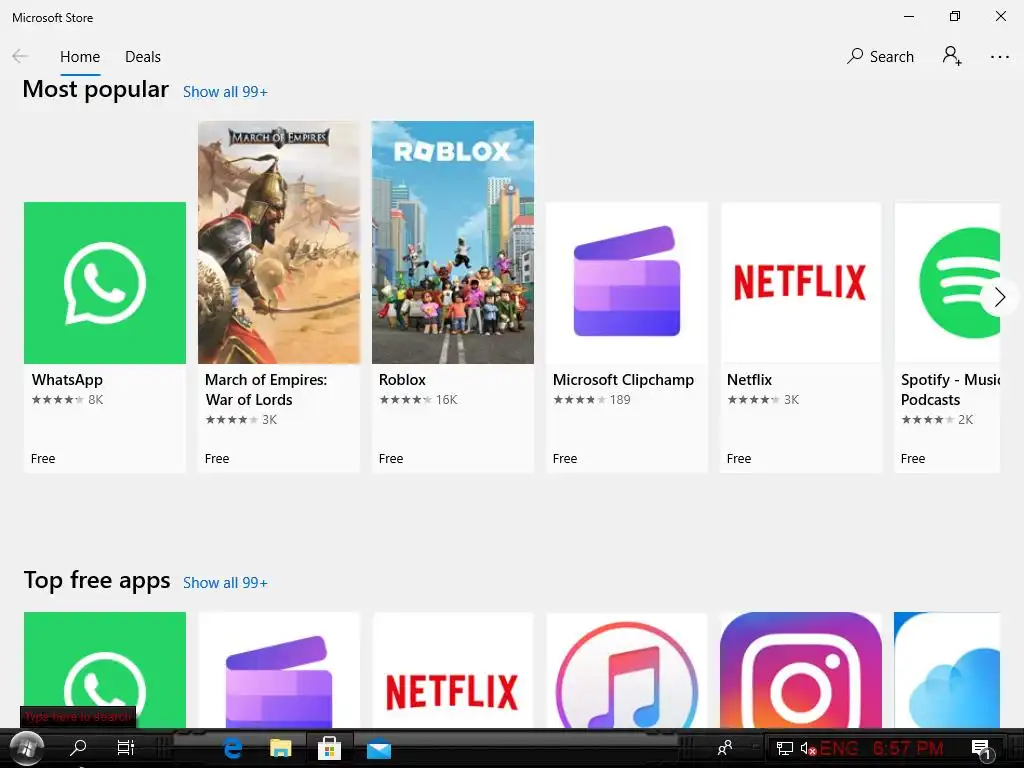The image size is (1024, 768).
Task: Open Clipchamp icon in Top free apps
Action: (x=279, y=669)
